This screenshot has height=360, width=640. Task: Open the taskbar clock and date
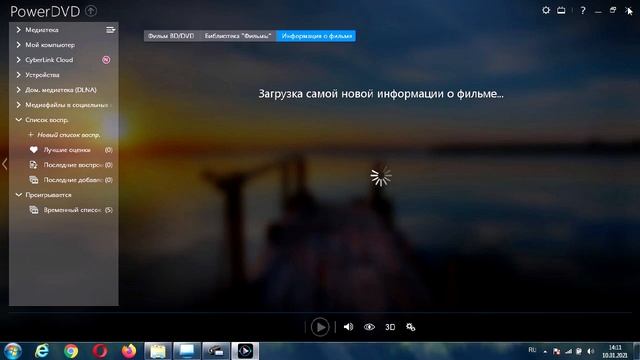(x=615, y=351)
